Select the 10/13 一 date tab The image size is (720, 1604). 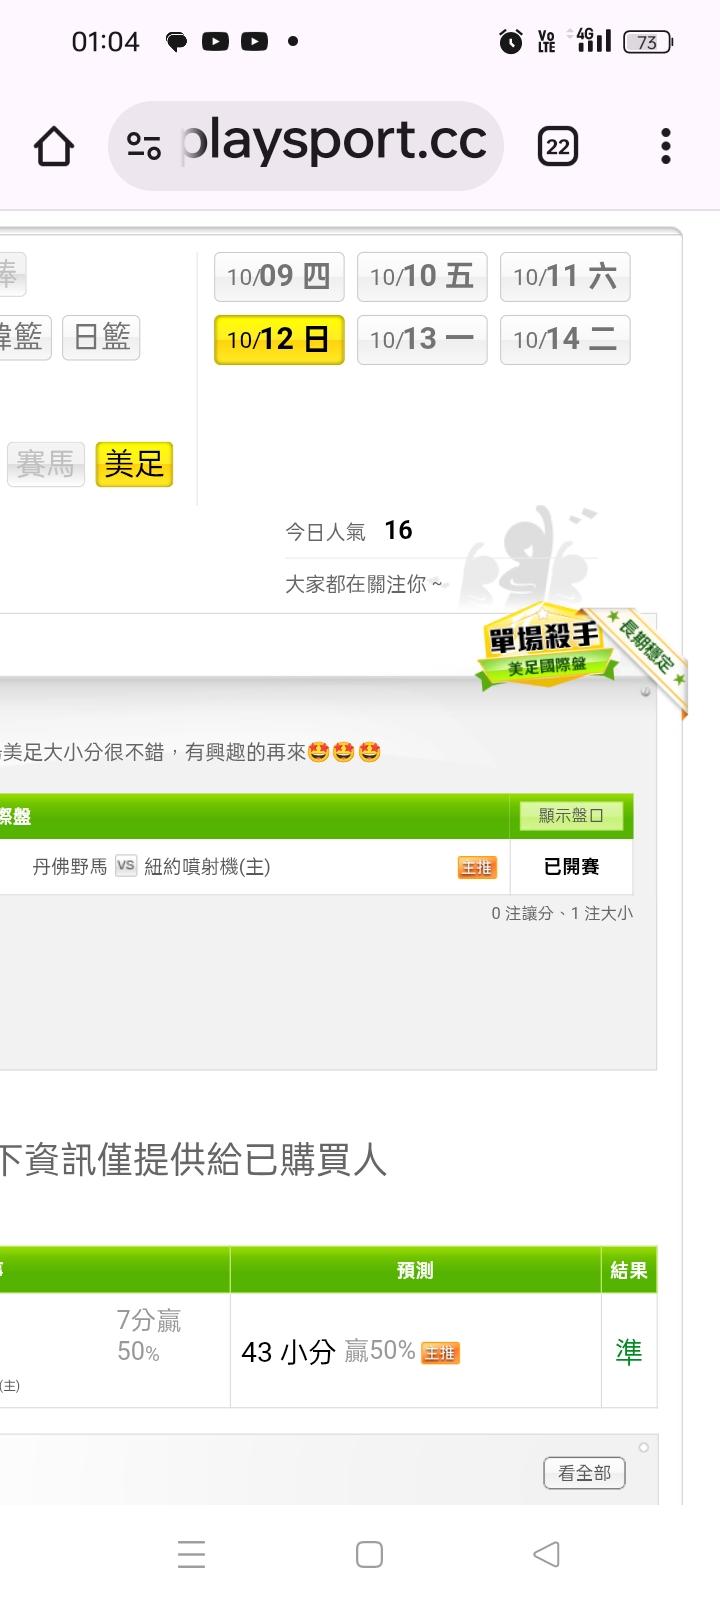[422, 340]
